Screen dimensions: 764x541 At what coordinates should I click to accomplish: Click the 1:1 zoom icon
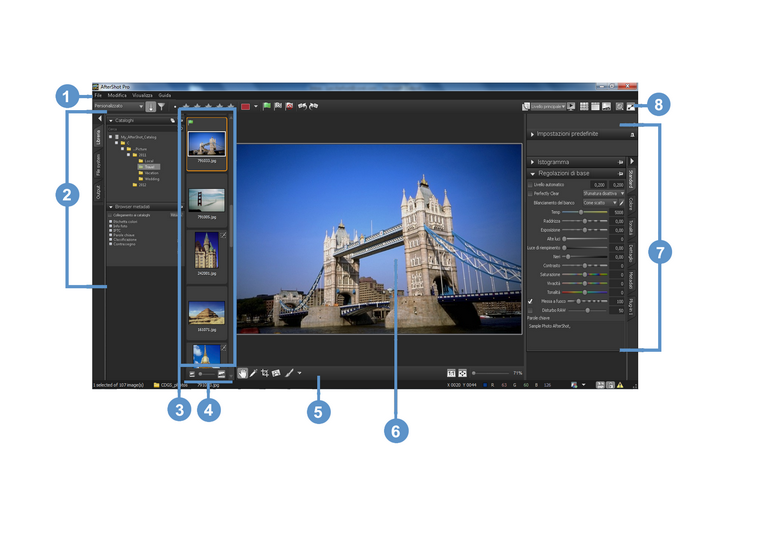pyautogui.click(x=450, y=373)
